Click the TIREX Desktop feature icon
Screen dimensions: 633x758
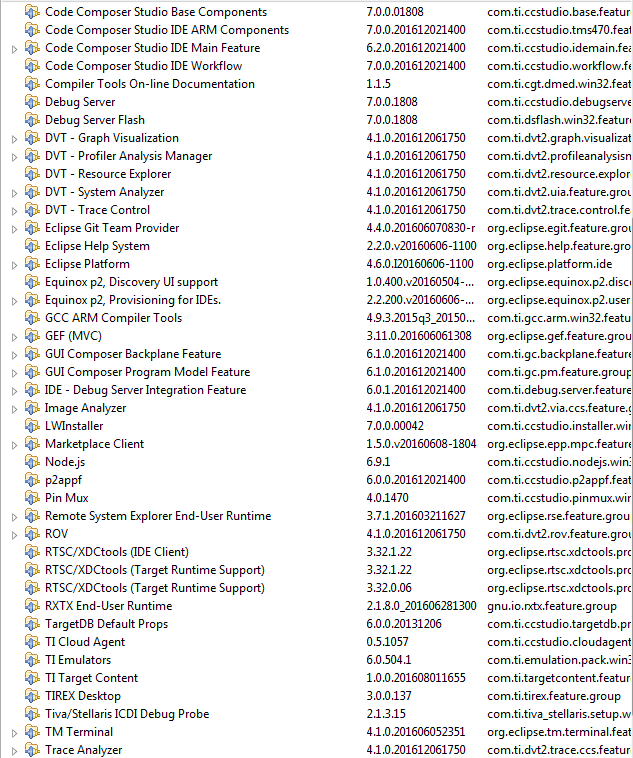32,696
